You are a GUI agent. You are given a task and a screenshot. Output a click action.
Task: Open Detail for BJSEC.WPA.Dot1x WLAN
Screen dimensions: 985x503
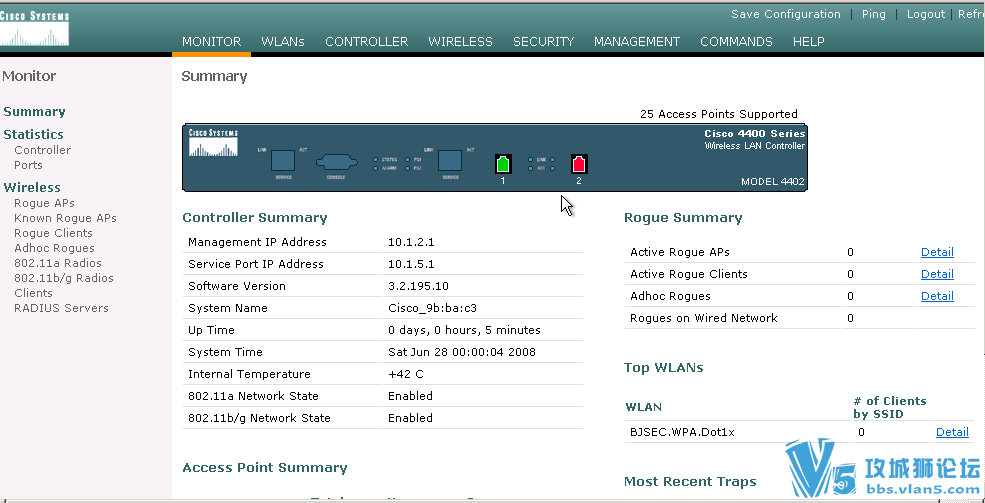(x=952, y=432)
